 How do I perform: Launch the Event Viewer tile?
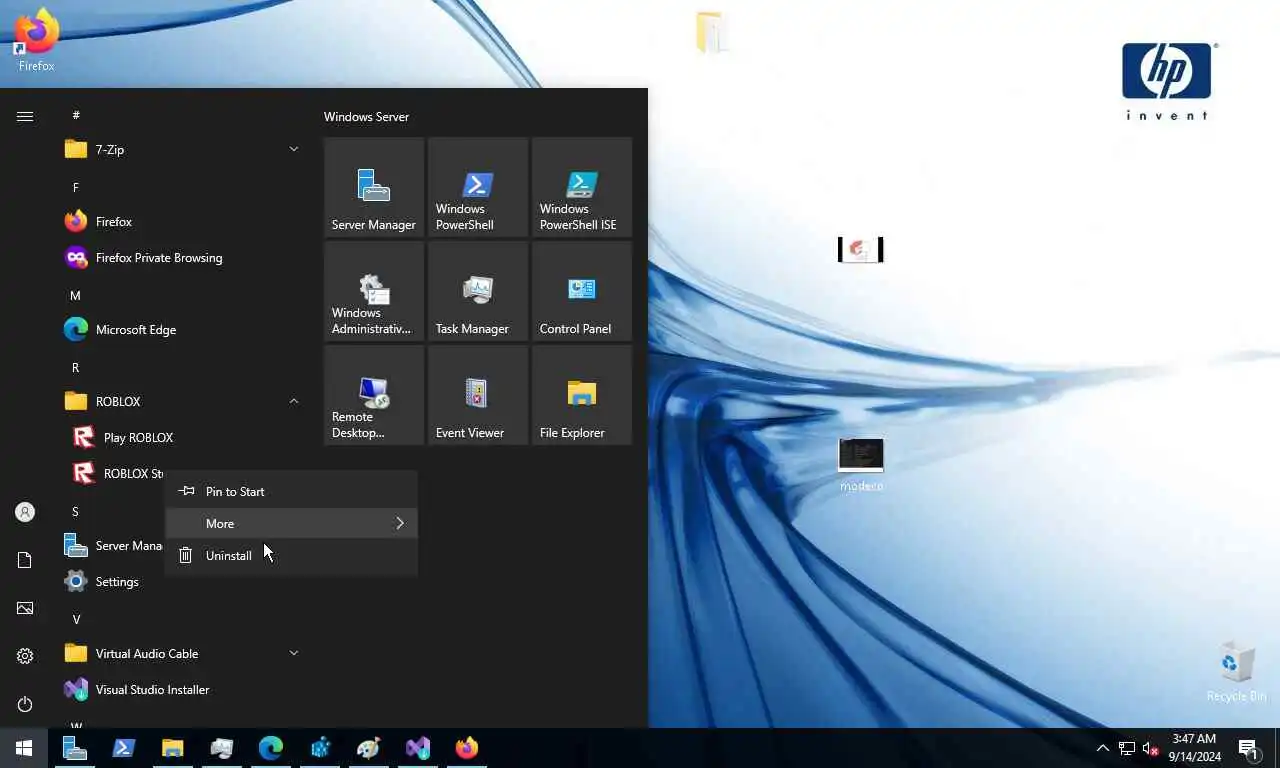pyautogui.click(x=478, y=395)
